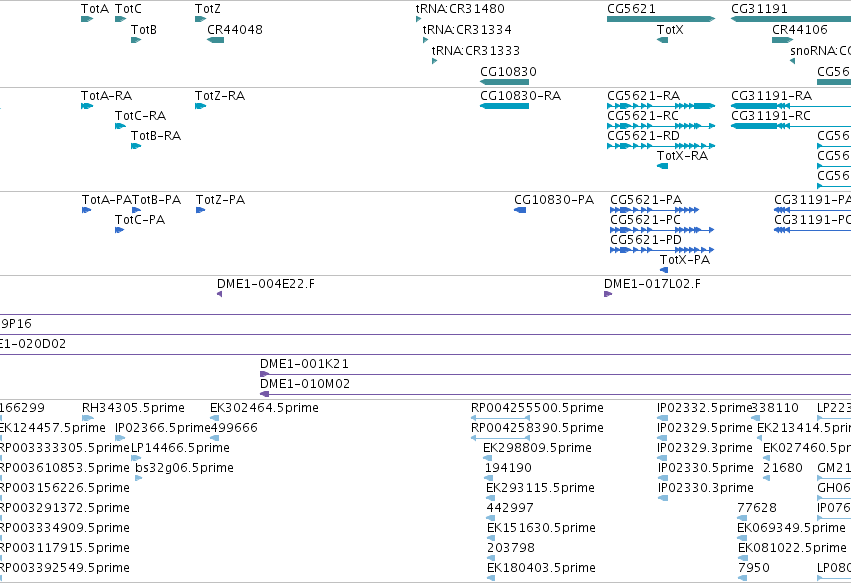The image size is (851, 583).
Task: Select the IP02366.5prime EST
Action: pyautogui.click(x=120, y=438)
